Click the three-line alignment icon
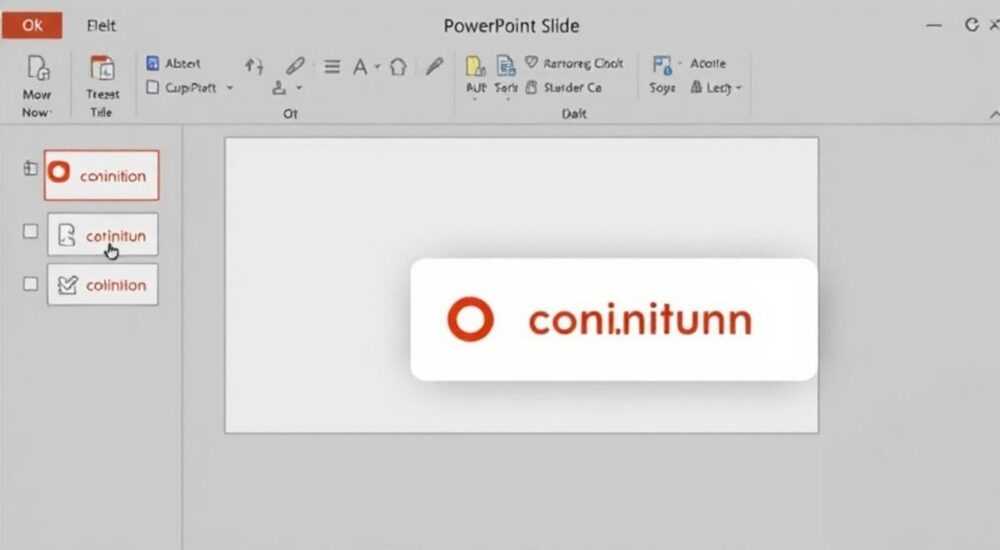This screenshot has height=550, width=1000. pyautogui.click(x=332, y=66)
